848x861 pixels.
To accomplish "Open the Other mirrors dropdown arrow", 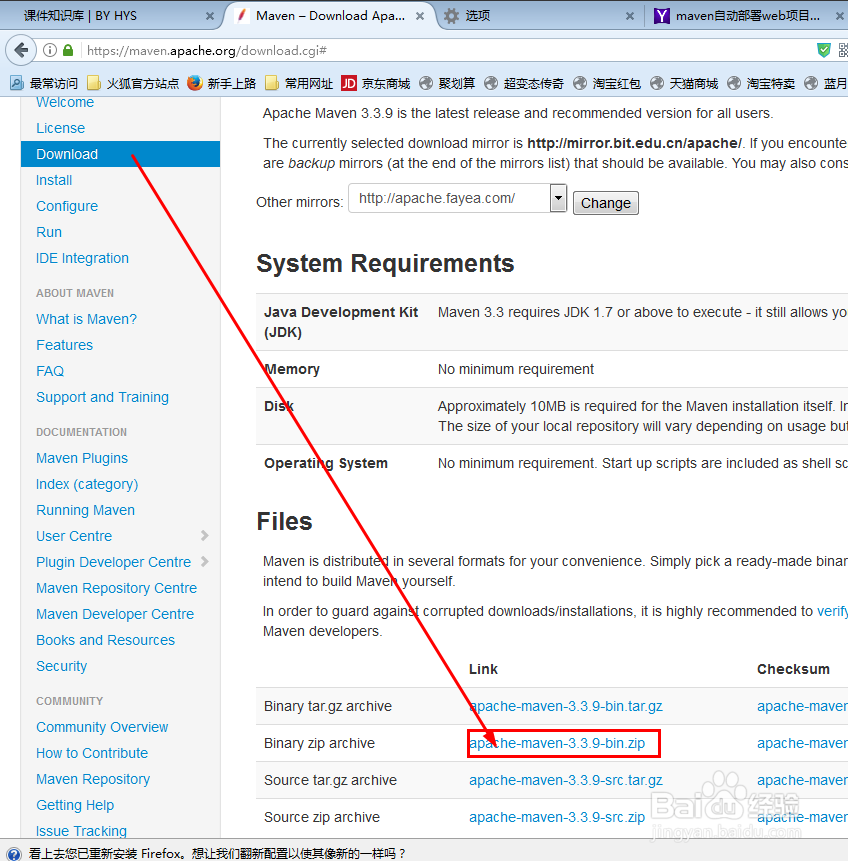I will pyautogui.click(x=558, y=198).
